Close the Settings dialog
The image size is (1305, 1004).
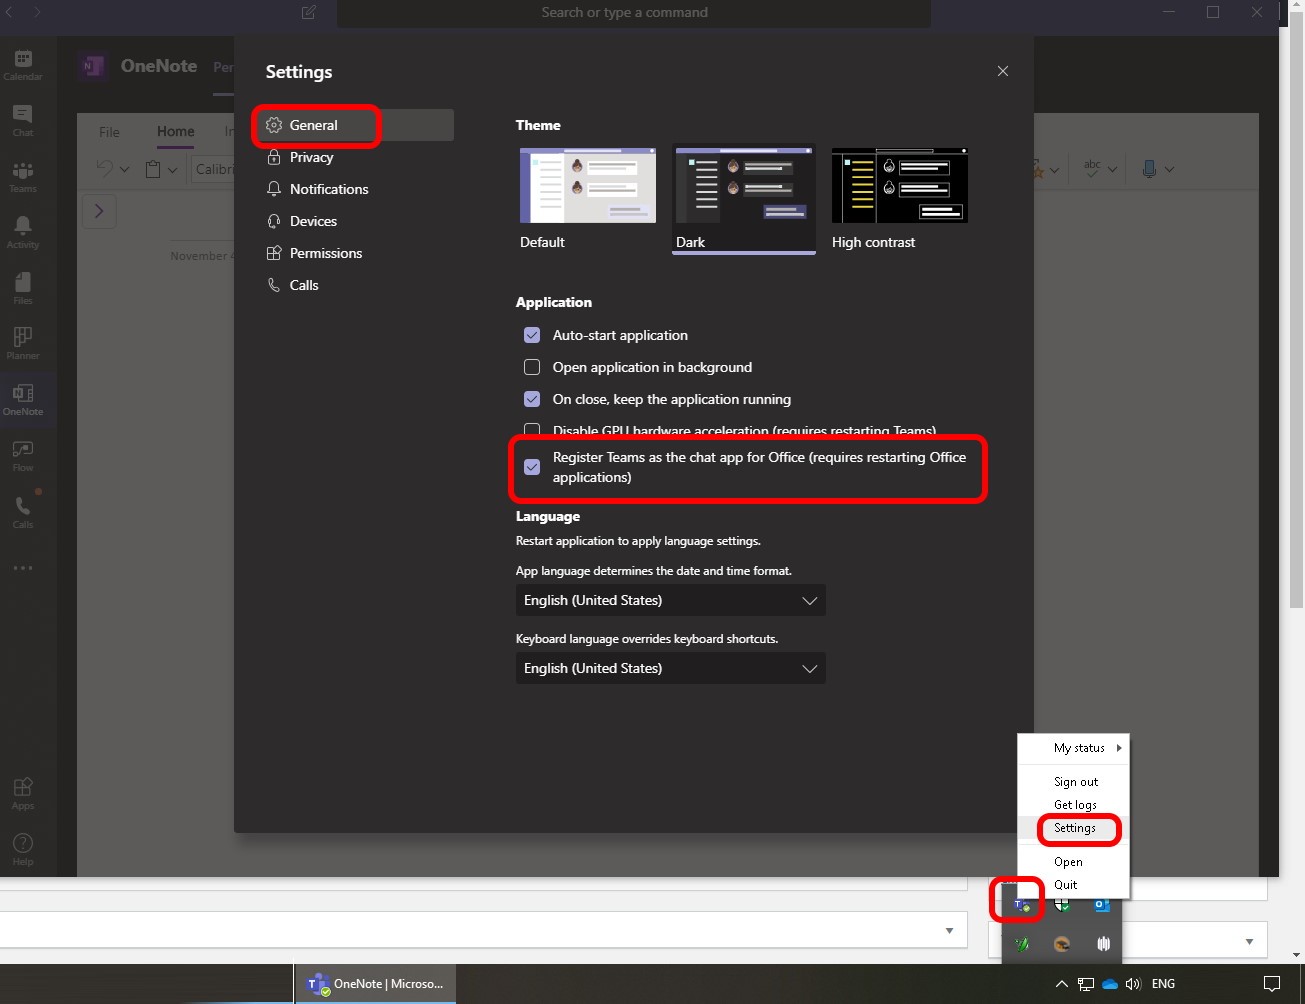click(1002, 71)
